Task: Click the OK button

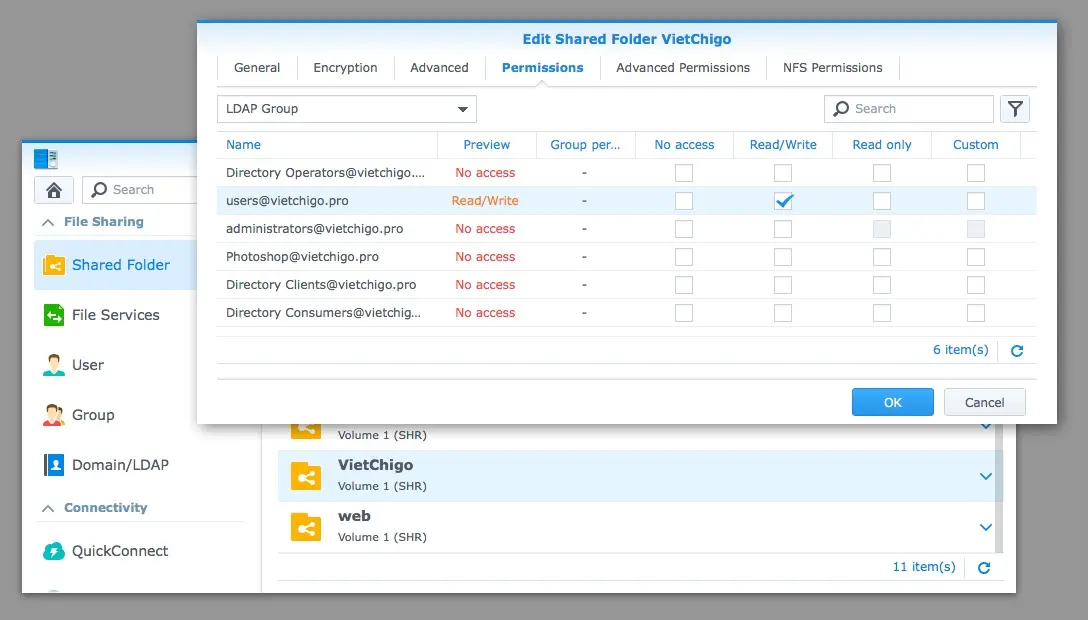Action: (892, 402)
